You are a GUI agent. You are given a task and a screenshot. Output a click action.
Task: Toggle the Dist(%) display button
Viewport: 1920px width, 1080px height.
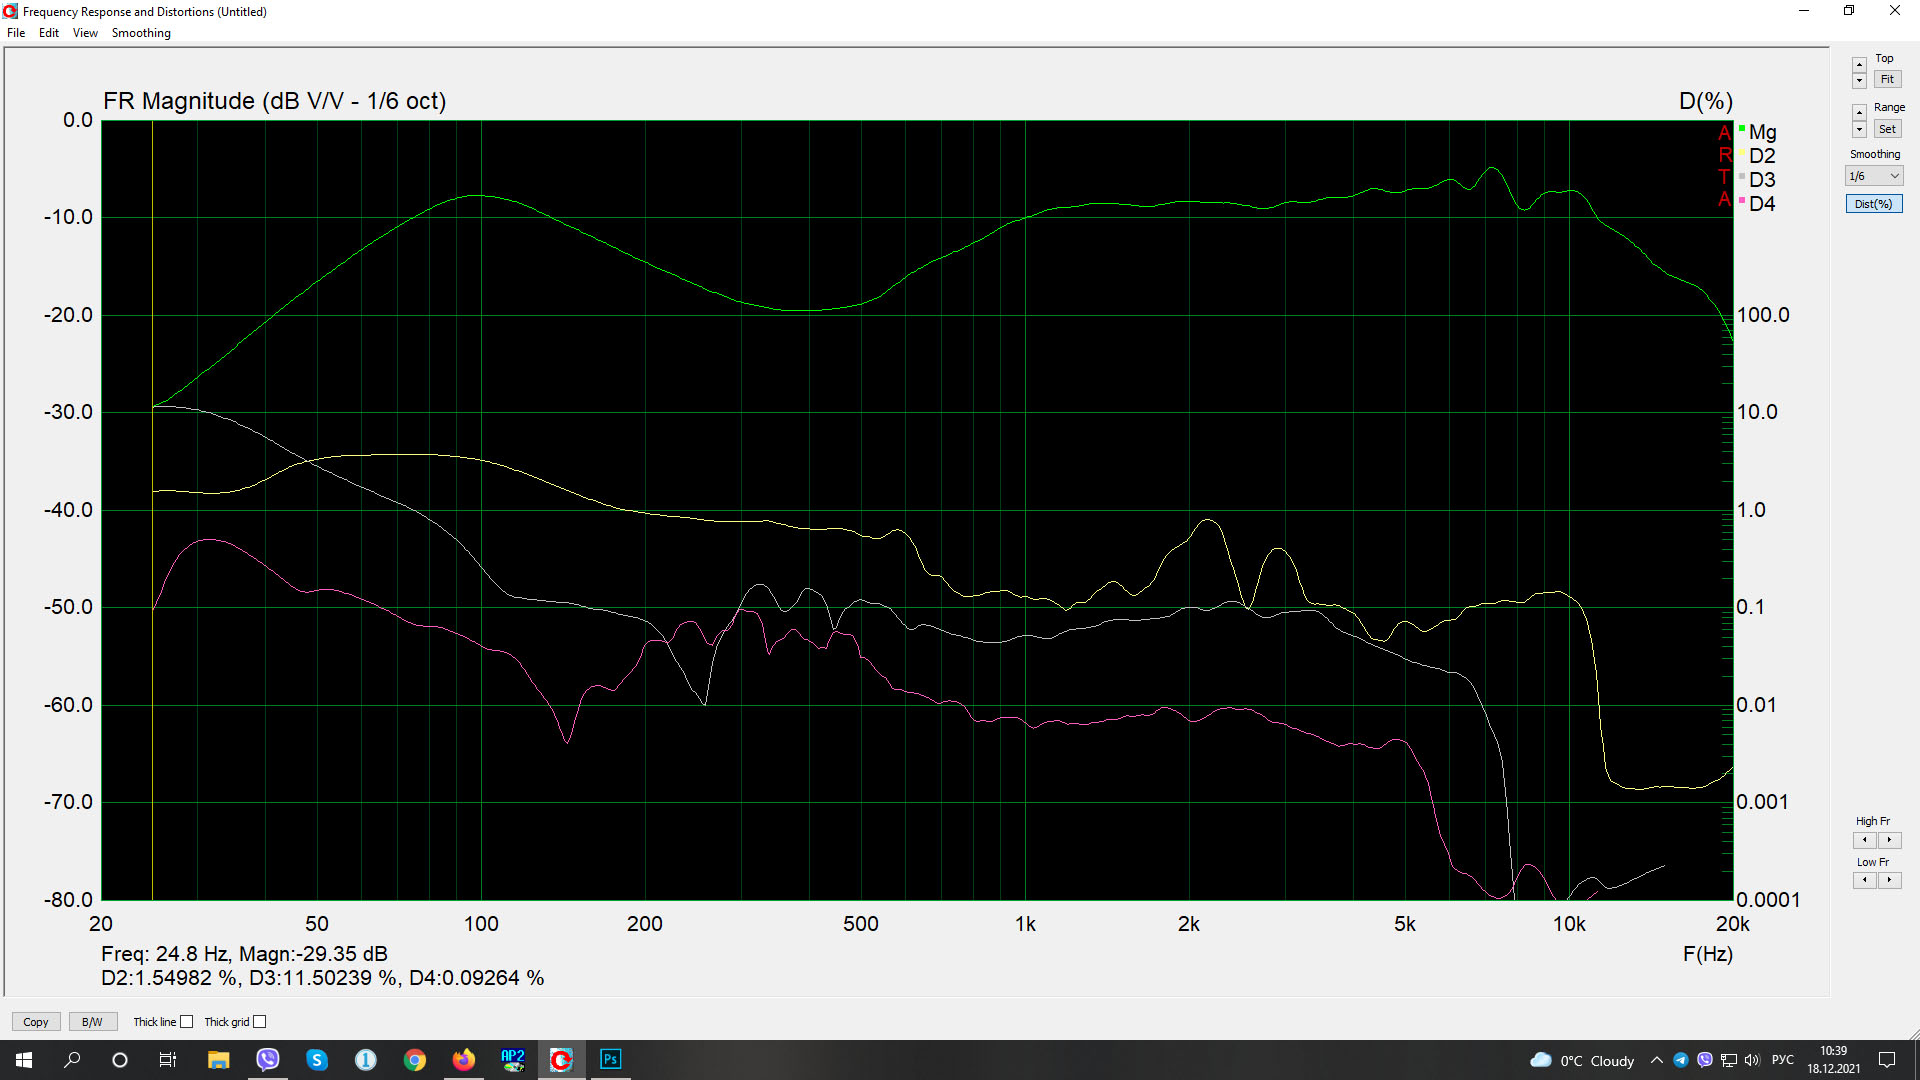pos(1873,204)
